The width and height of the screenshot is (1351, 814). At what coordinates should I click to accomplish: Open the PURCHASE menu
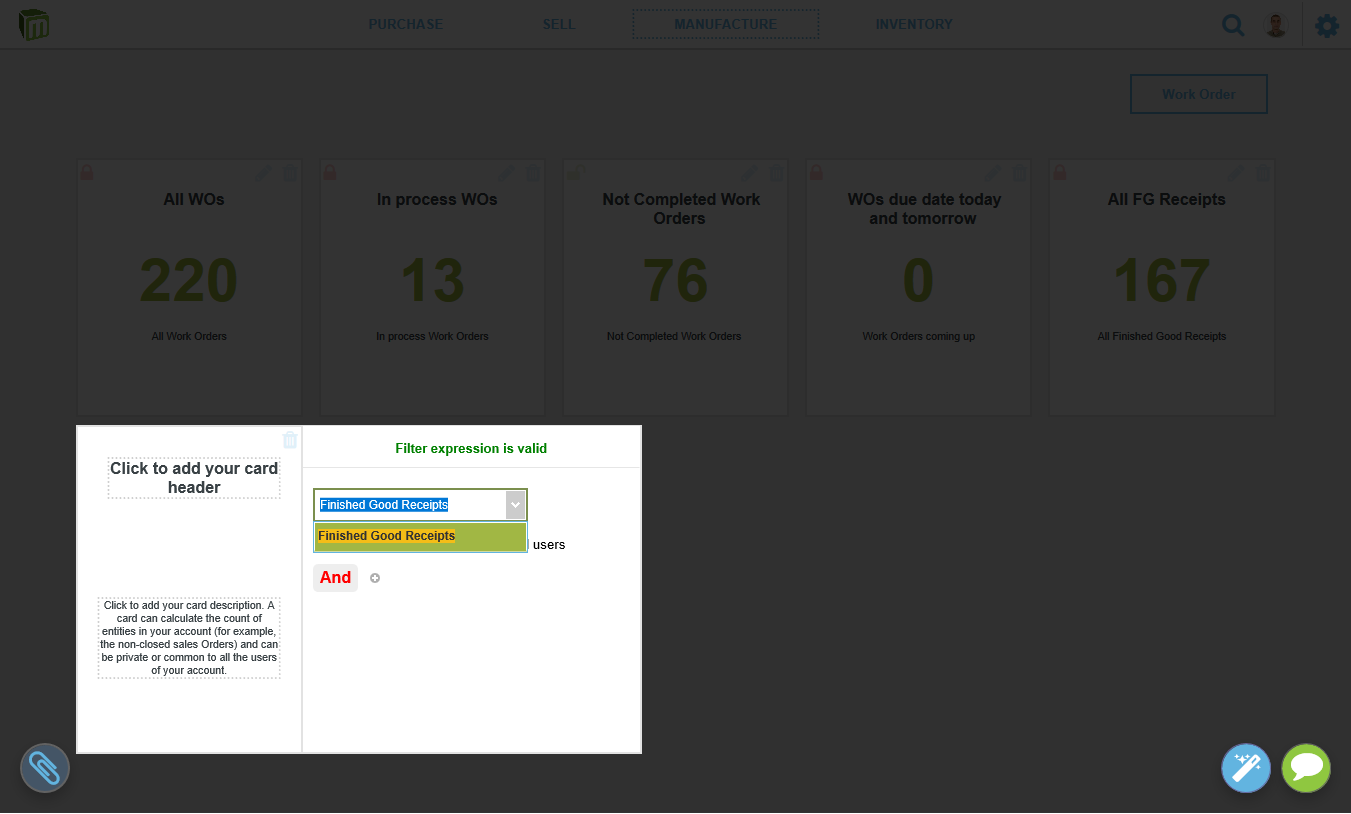point(405,24)
